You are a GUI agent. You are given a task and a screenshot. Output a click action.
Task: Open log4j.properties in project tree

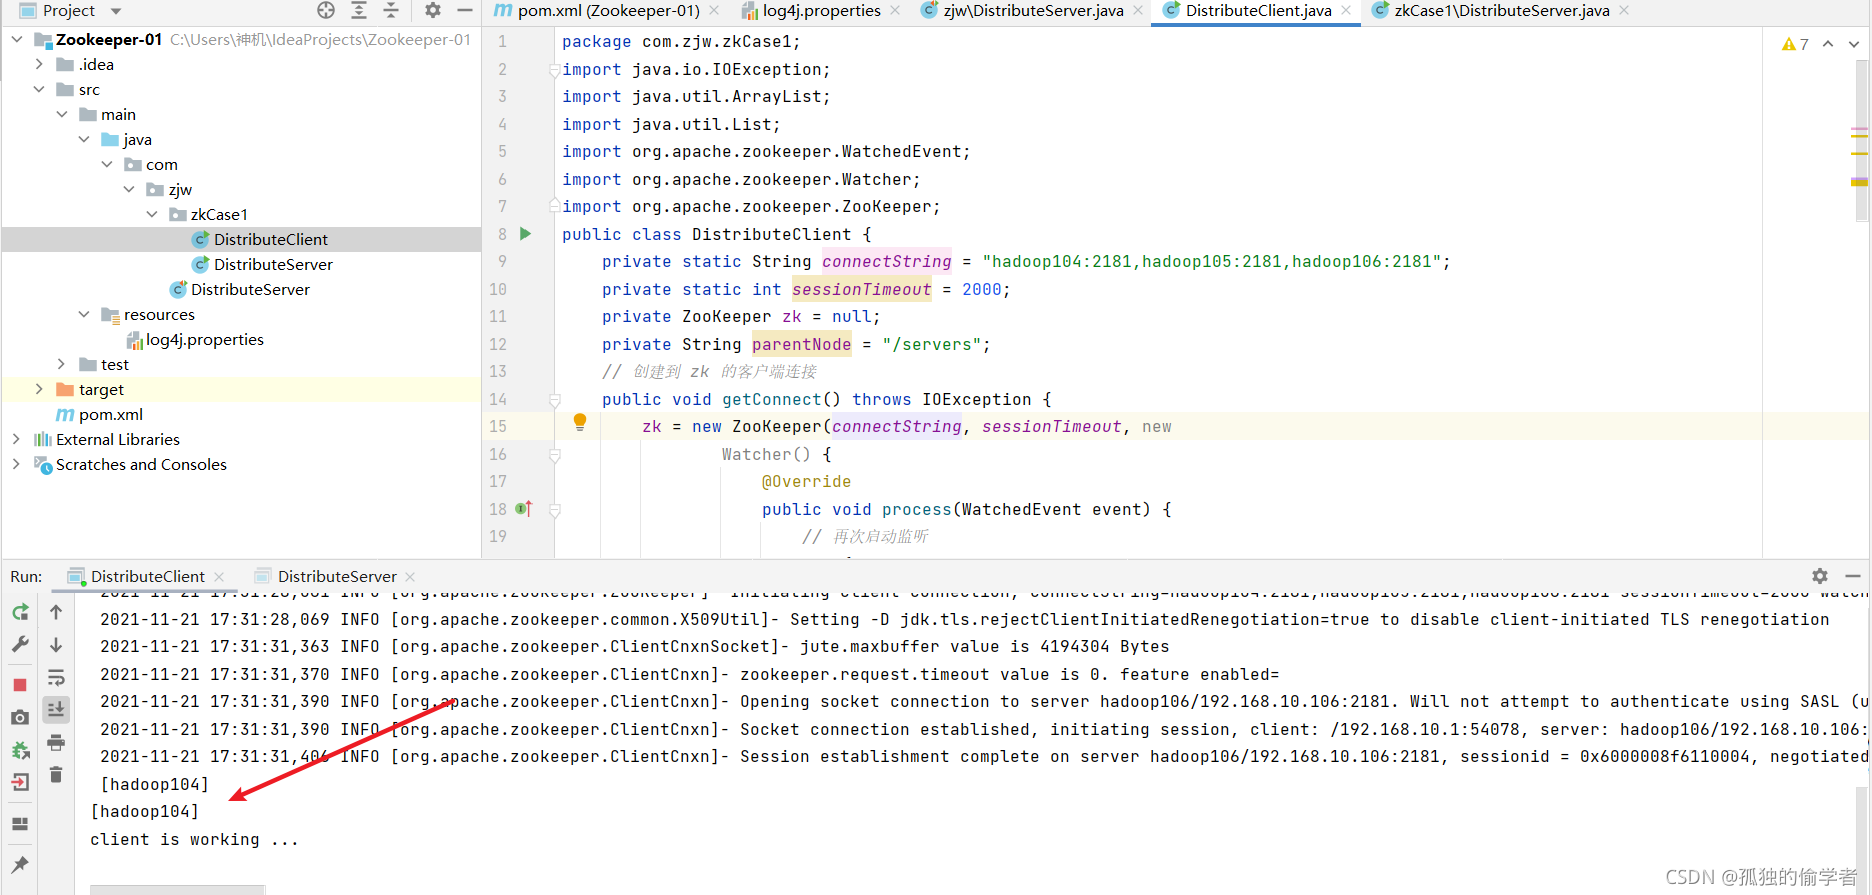click(205, 339)
